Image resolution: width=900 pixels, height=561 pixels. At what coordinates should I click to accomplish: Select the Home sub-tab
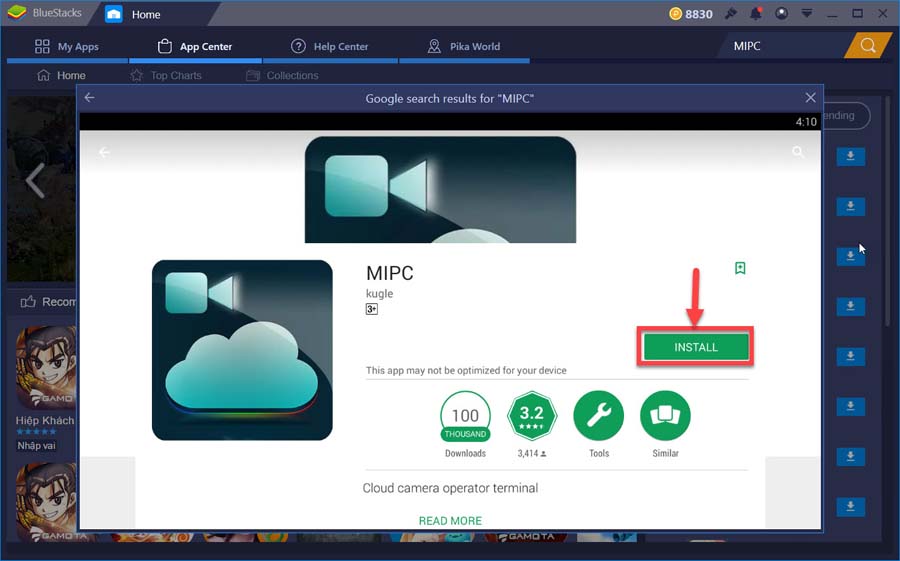coord(61,75)
